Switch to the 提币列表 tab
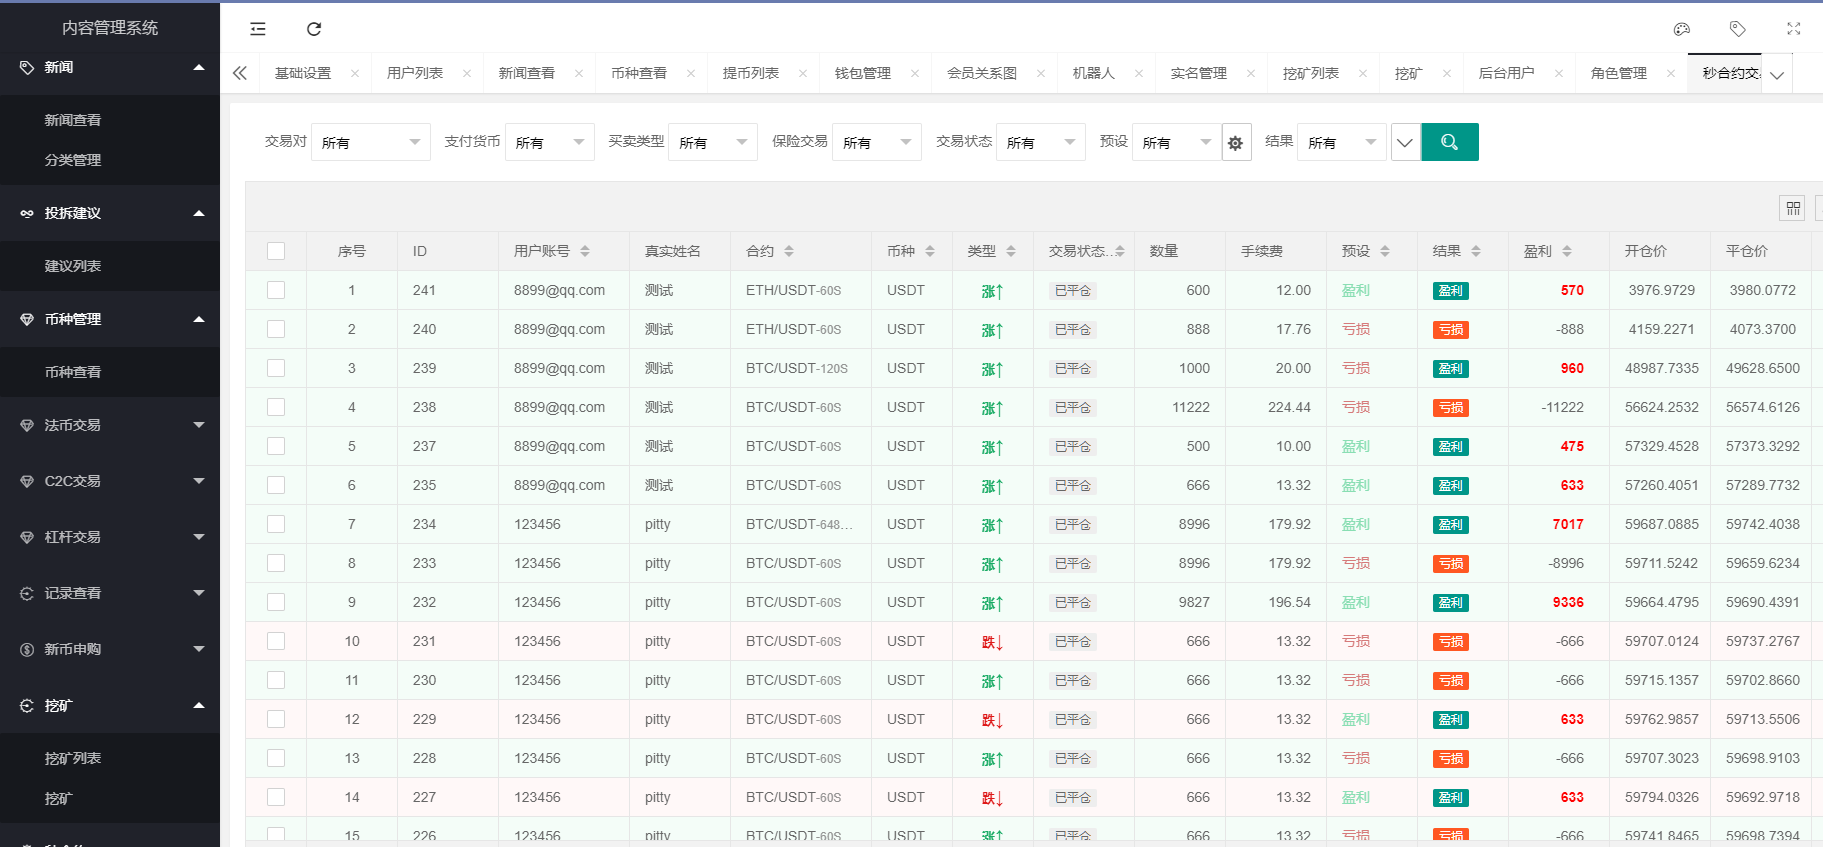 pyautogui.click(x=751, y=73)
